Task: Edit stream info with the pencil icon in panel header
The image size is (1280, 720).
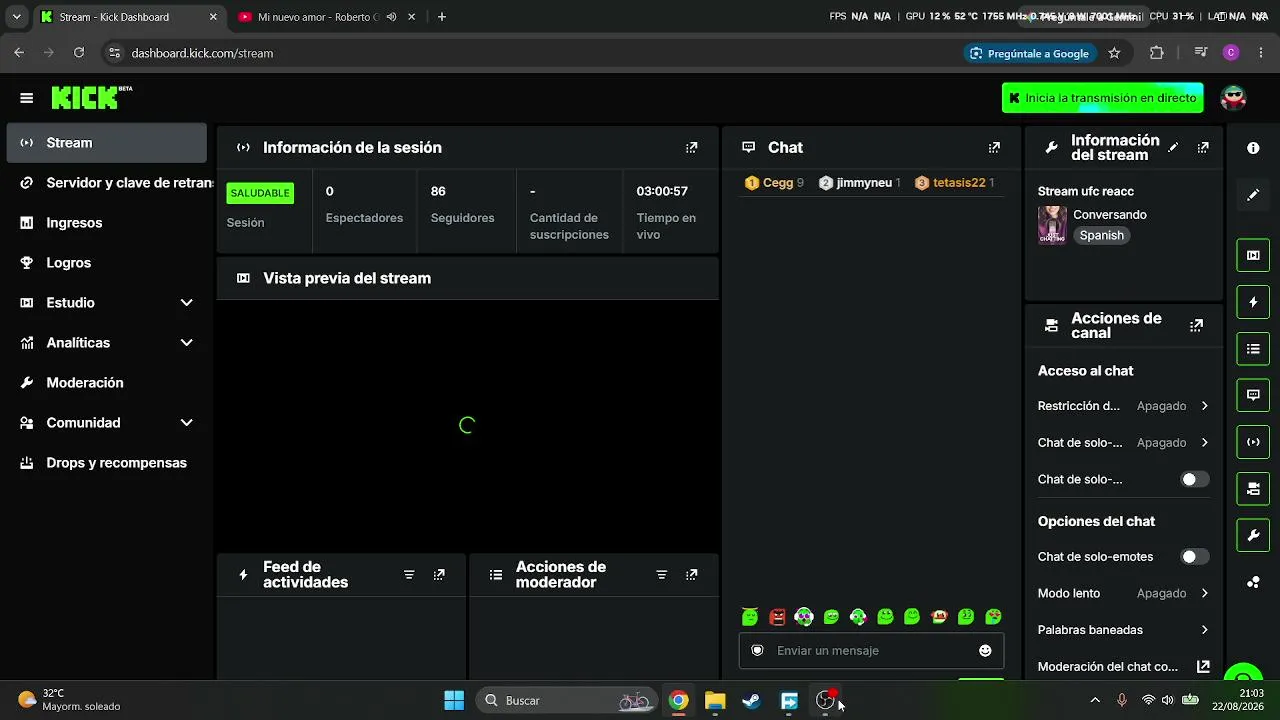Action: [1173, 148]
